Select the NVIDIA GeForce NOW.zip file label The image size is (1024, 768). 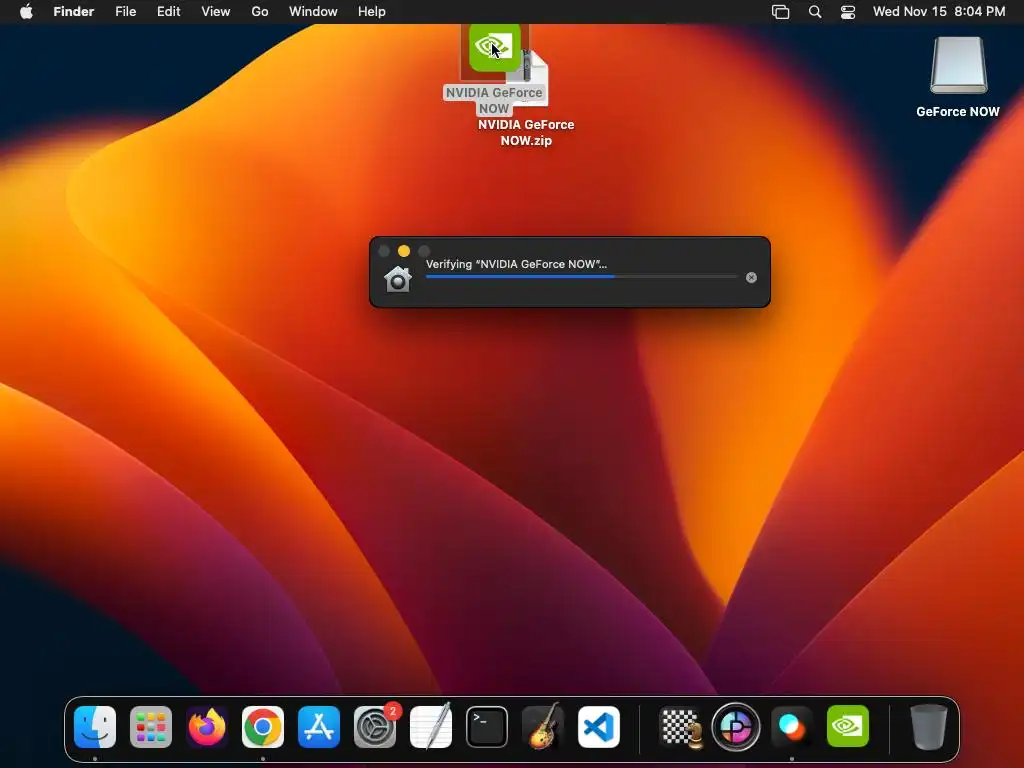[x=526, y=133]
